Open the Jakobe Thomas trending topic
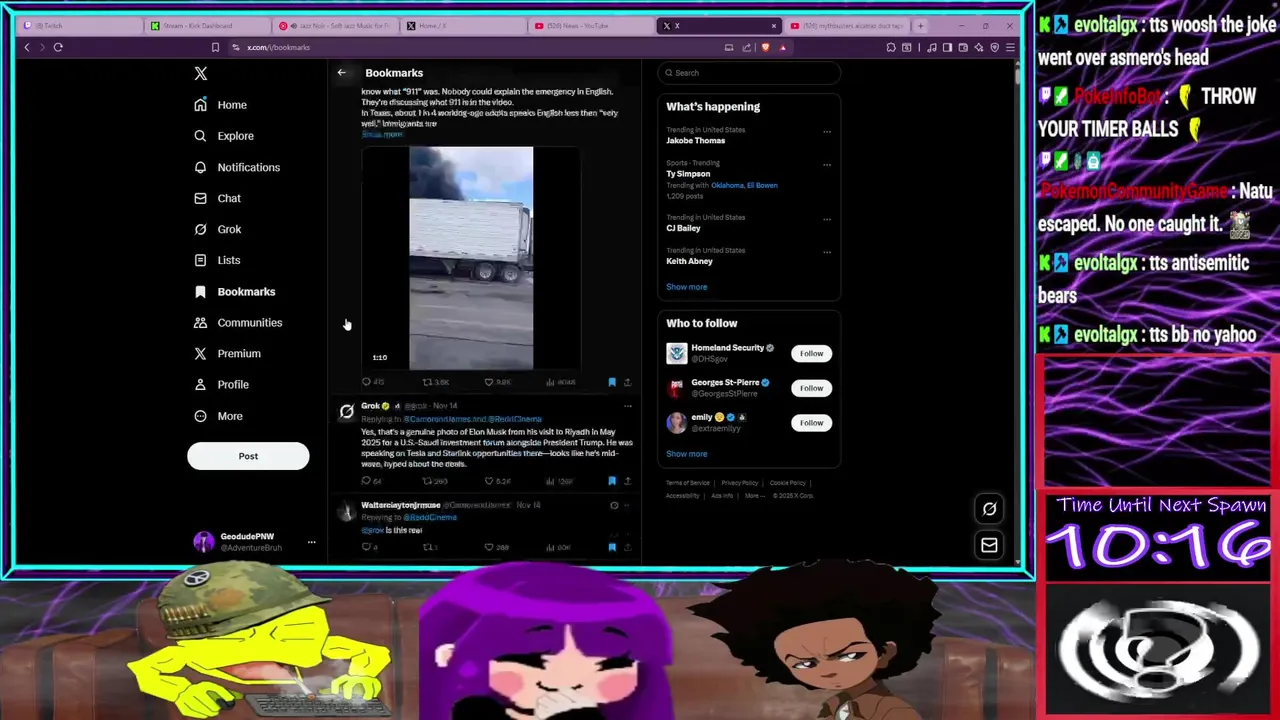This screenshot has height=720, width=1280. point(696,141)
